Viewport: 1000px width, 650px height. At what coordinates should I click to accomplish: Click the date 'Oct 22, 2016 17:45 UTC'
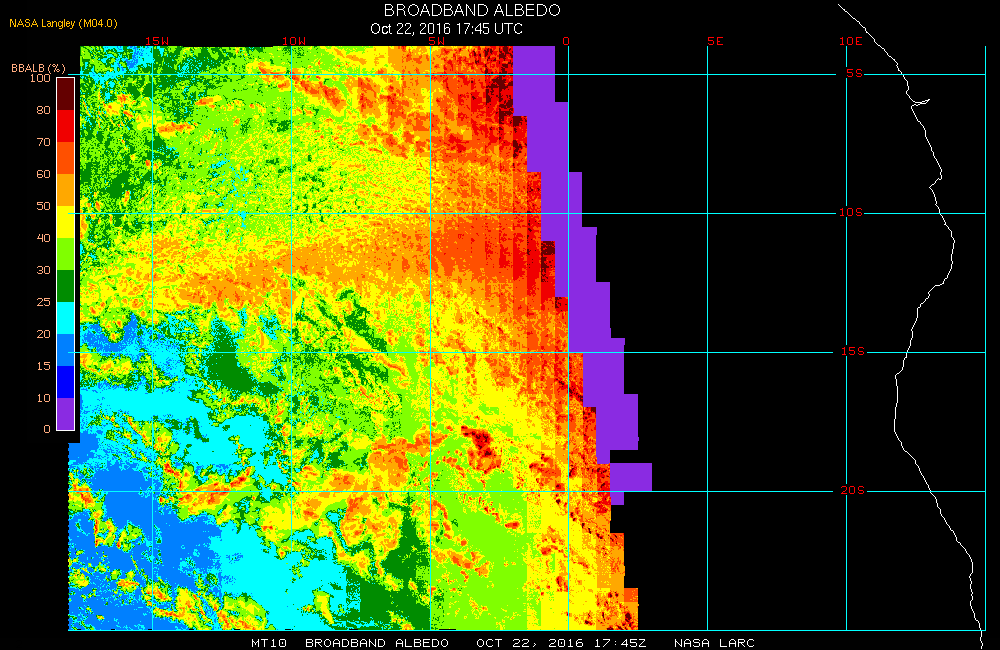(446, 29)
